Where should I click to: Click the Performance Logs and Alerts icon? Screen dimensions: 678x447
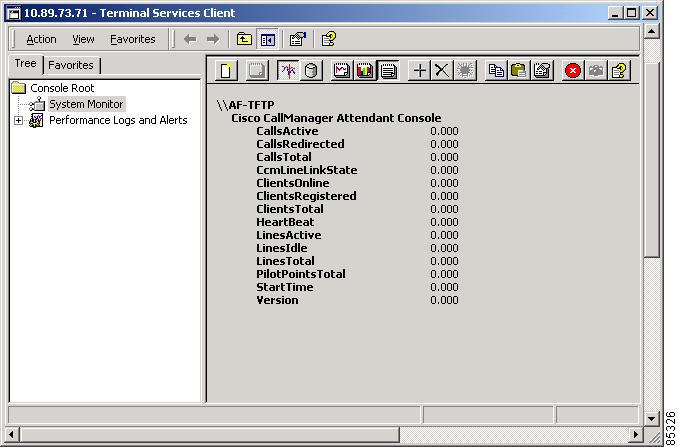[x=36, y=121]
